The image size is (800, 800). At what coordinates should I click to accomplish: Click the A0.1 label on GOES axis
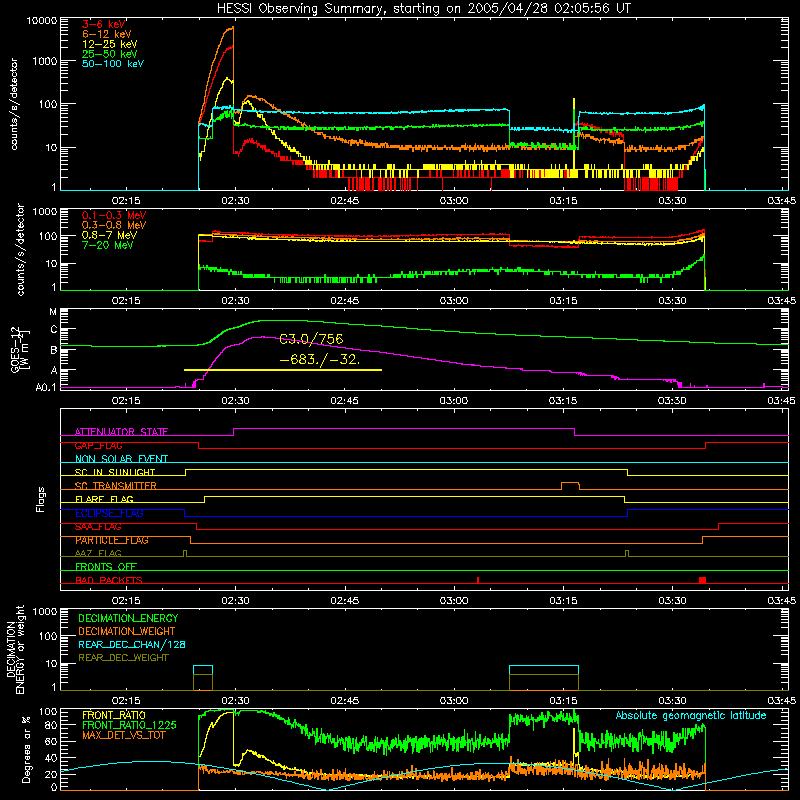46,387
